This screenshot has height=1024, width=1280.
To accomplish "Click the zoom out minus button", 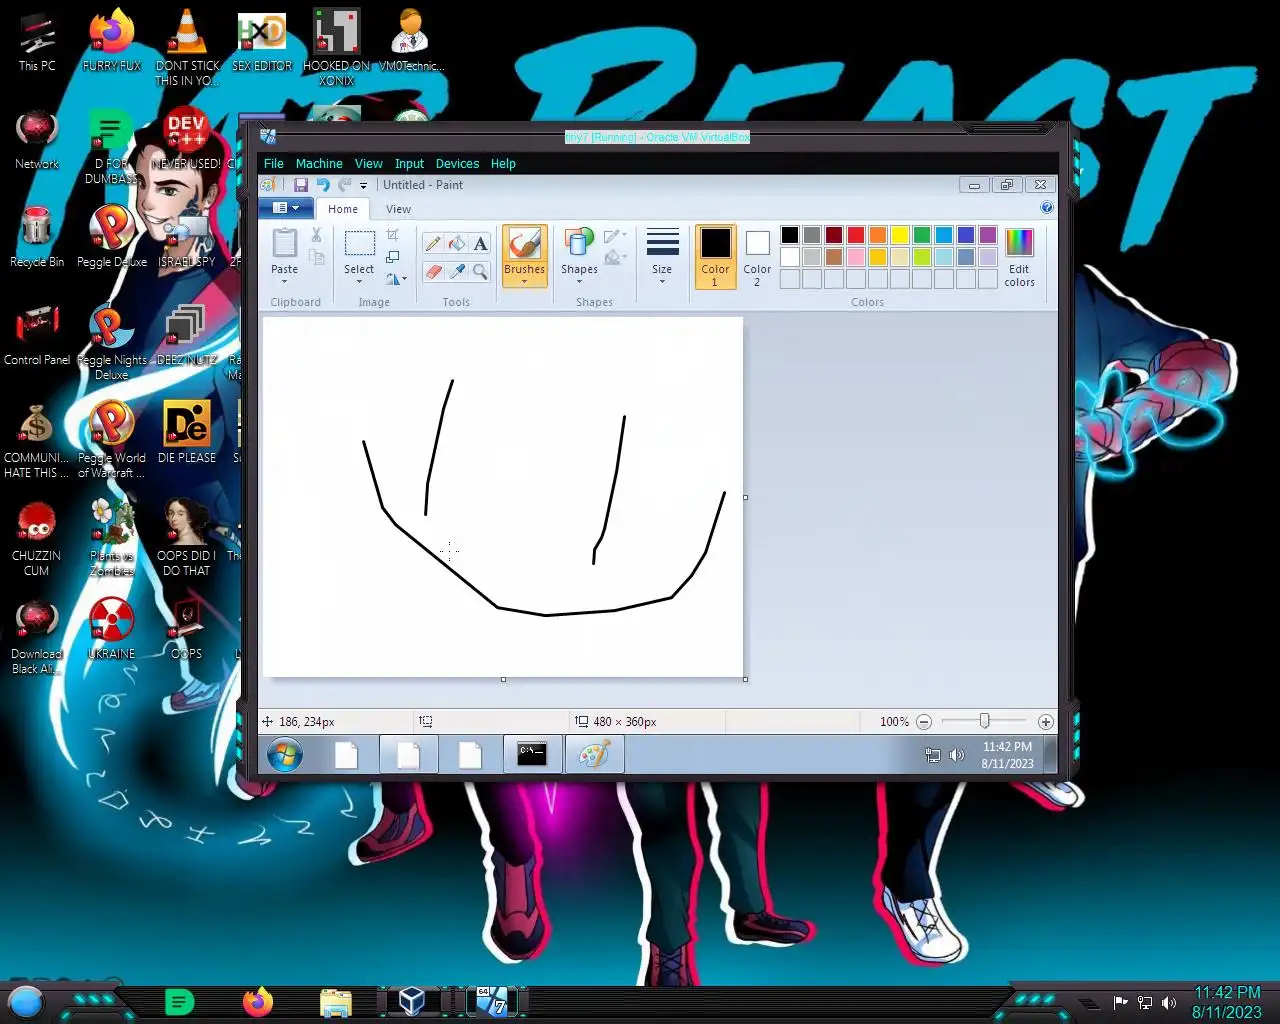I will 924,722.
